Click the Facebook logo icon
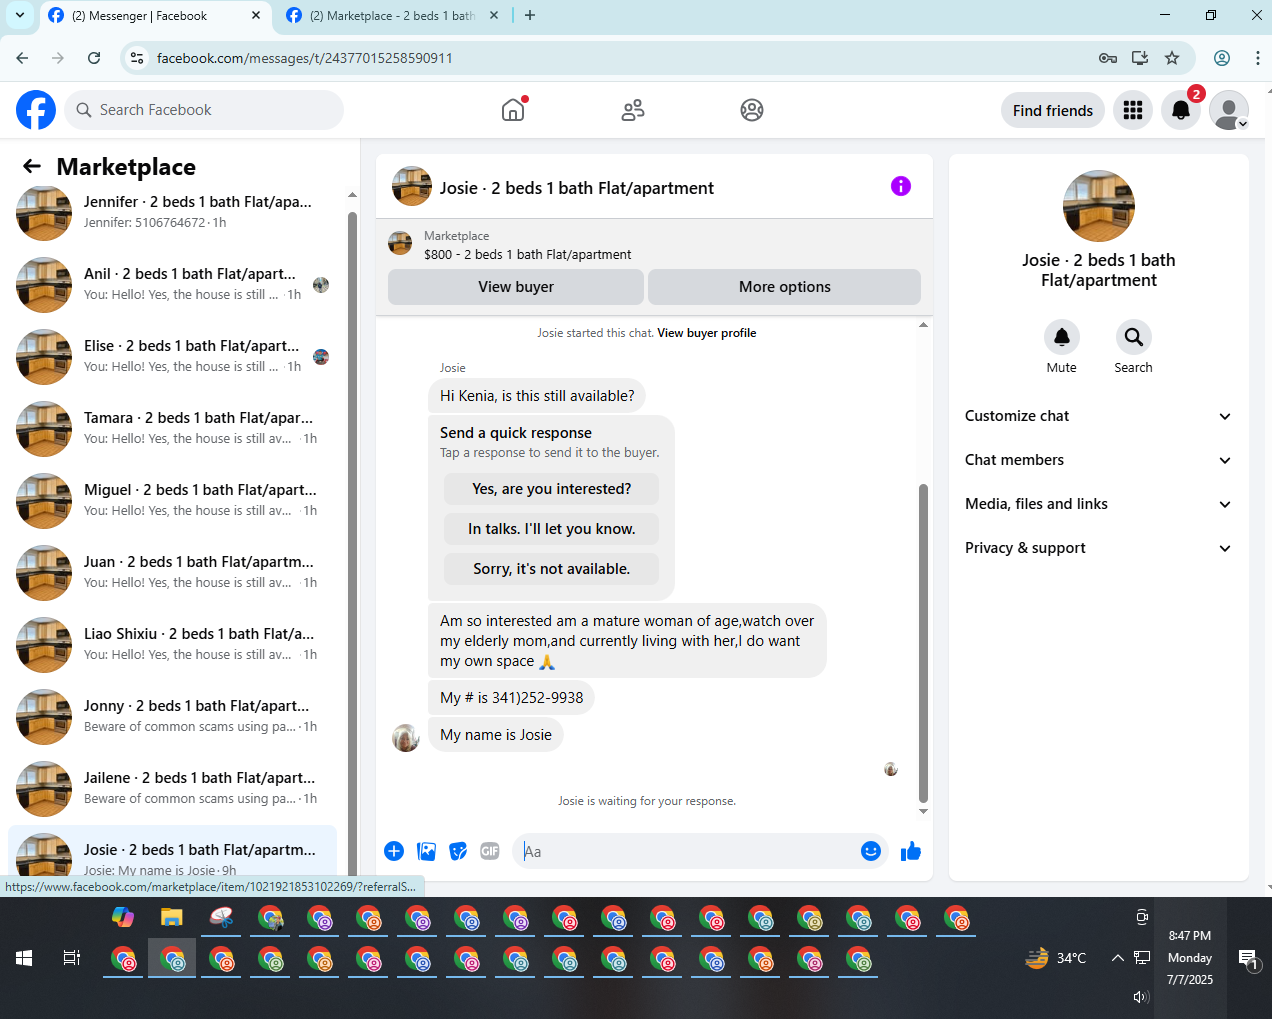This screenshot has width=1272, height=1019. point(36,110)
